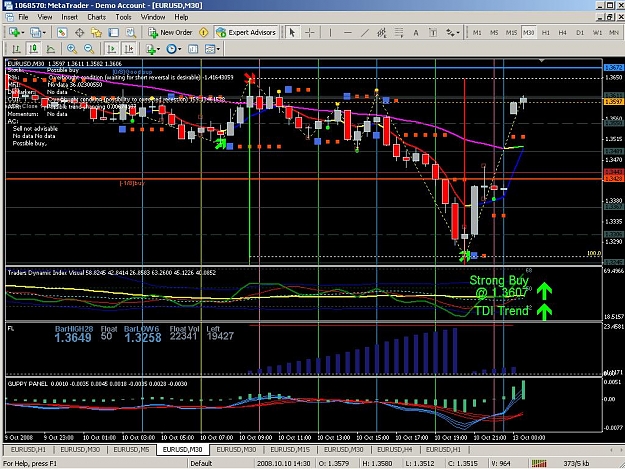Screen dimensions: 625x469
Task: Switch to the EURUSD,M15 chart tab
Action: coord(290,449)
